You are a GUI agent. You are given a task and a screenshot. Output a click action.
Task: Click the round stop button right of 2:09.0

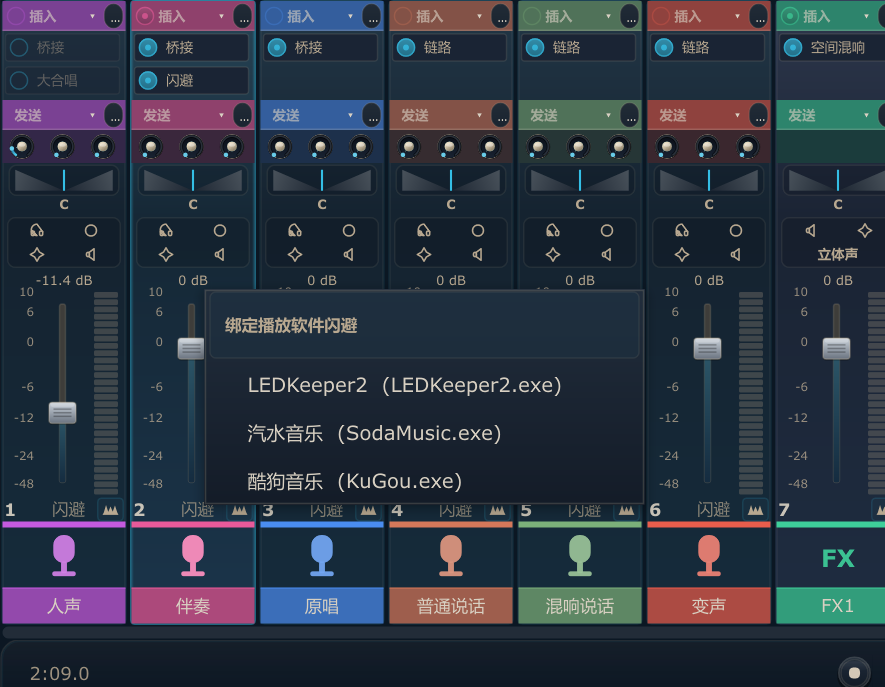tap(854, 672)
